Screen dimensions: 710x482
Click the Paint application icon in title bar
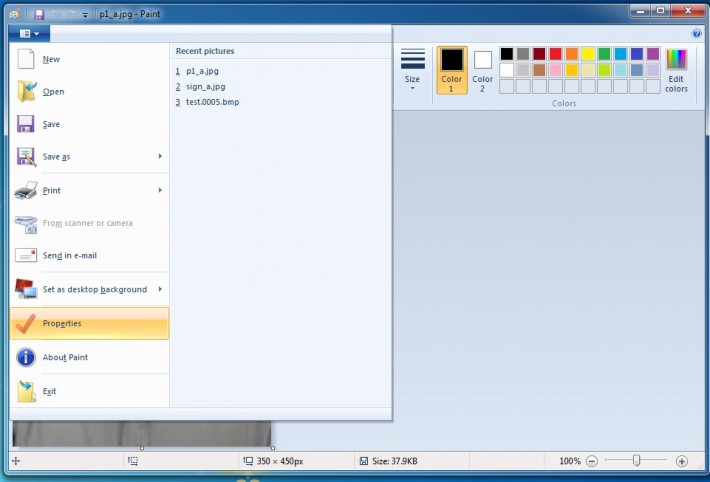point(14,14)
